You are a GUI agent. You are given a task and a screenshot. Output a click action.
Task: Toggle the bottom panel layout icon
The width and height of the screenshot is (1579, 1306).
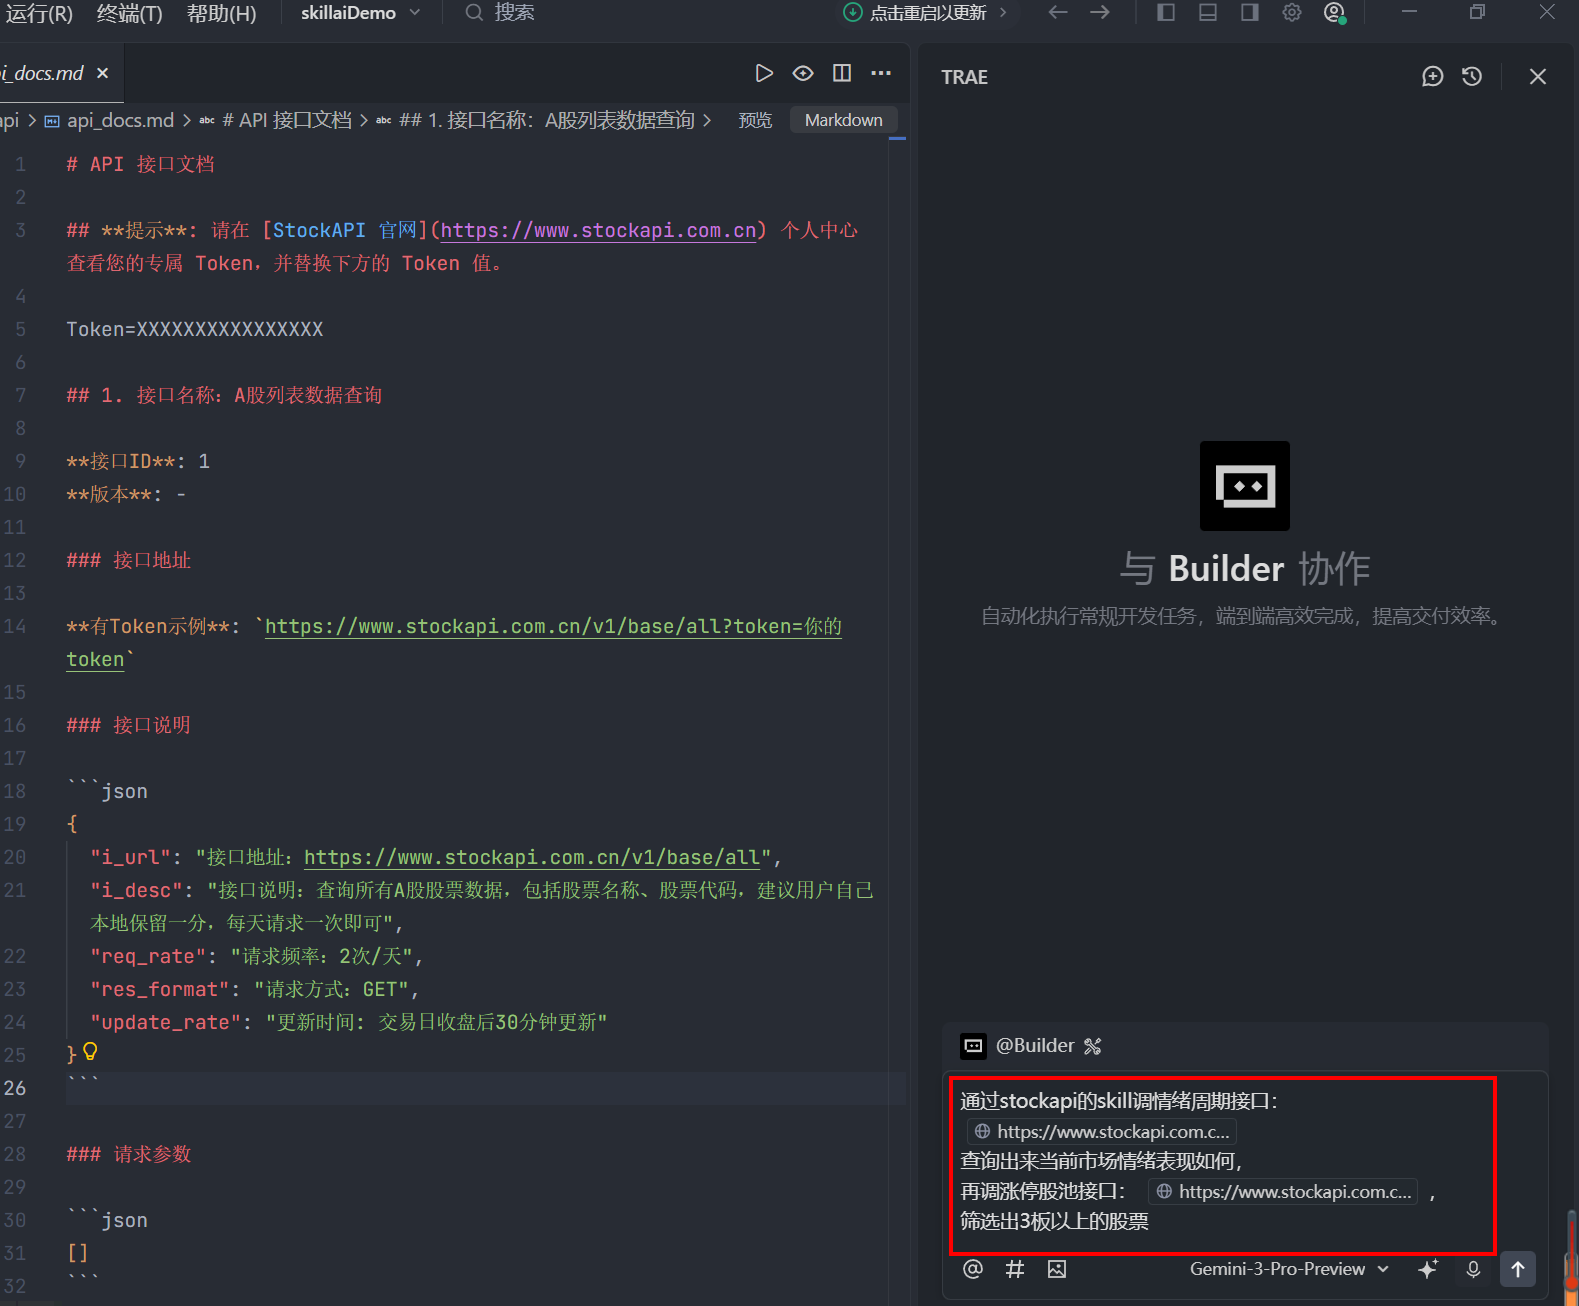1208,12
